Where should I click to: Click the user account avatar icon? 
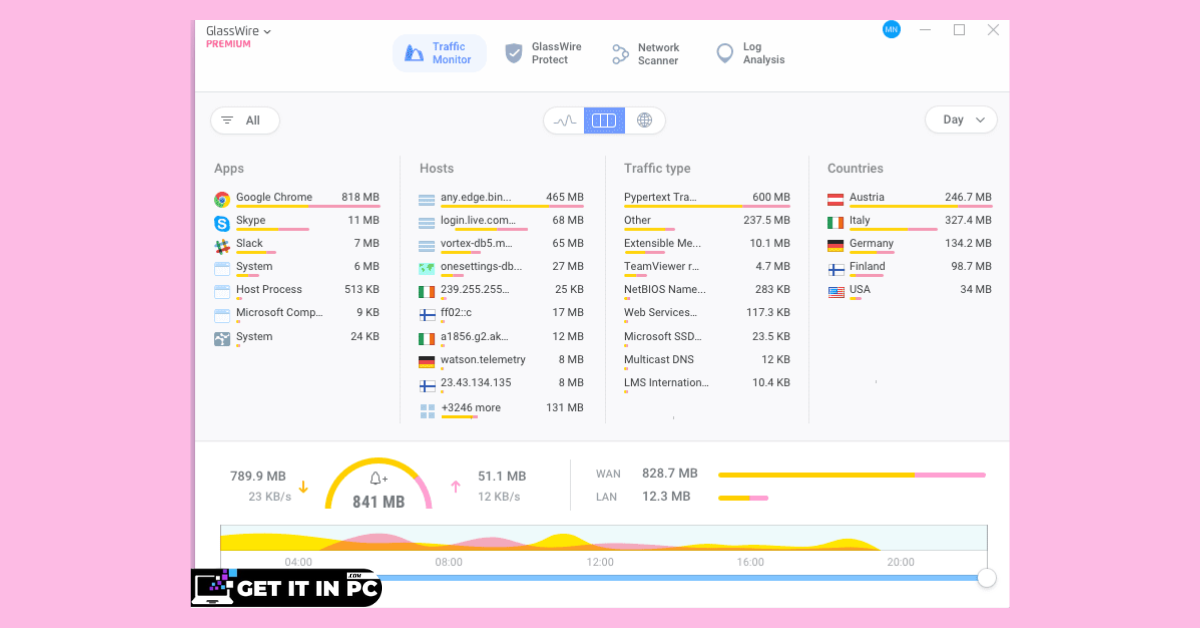tap(891, 30)
